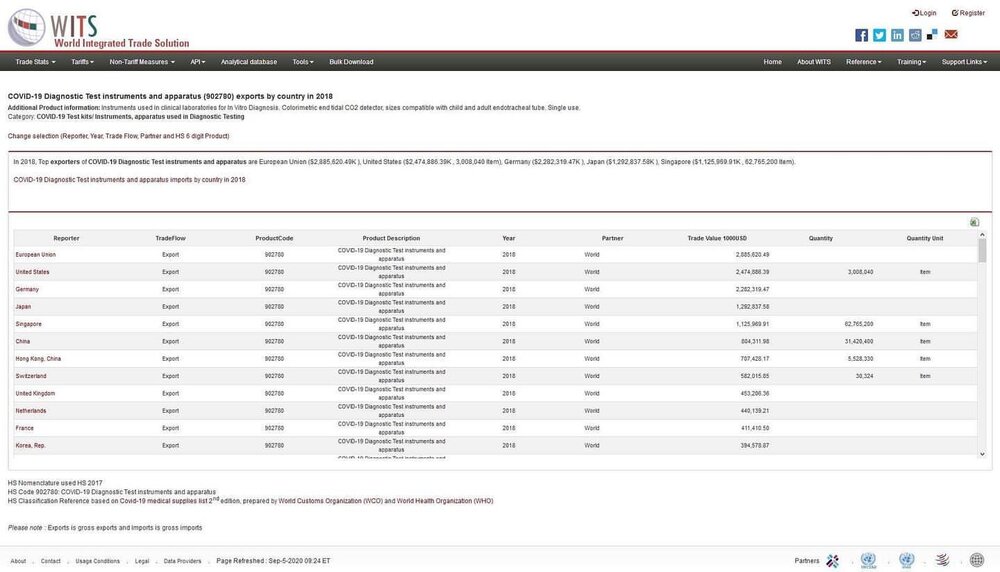Open Analytical database menu item
Screen dimensions: 1000x572
tap(249, 62)
